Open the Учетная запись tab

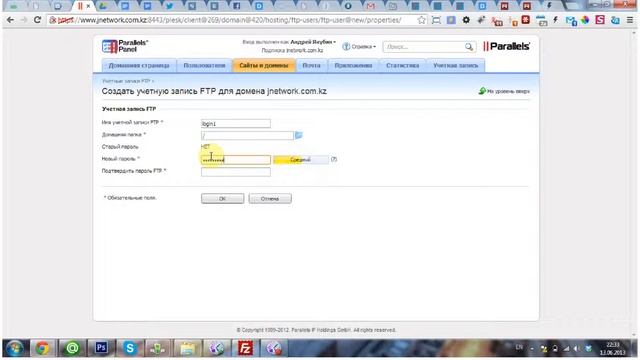(456, 65)
